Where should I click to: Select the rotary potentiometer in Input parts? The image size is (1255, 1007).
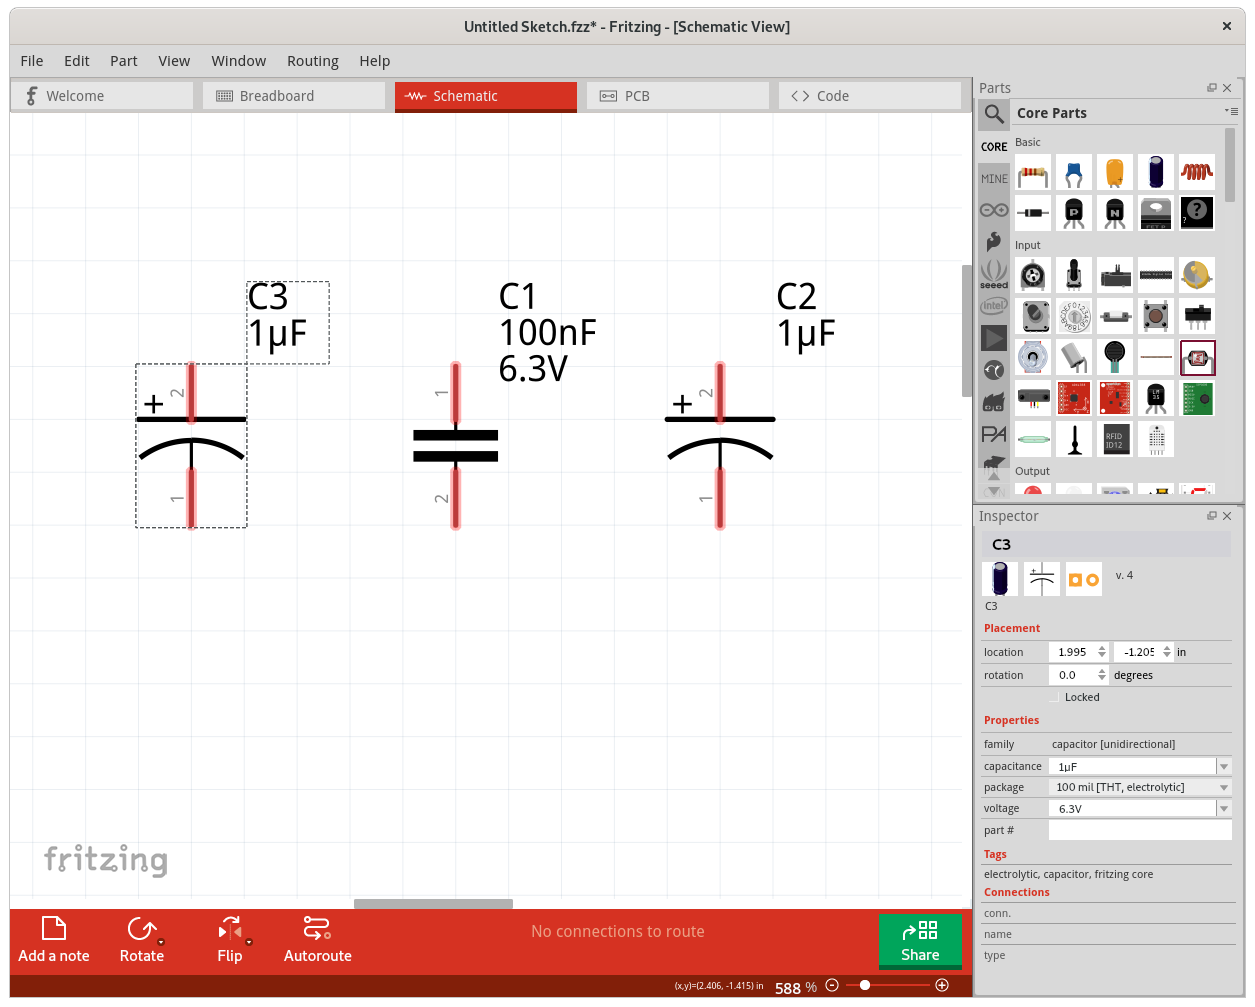click(x=1074, y=275)
